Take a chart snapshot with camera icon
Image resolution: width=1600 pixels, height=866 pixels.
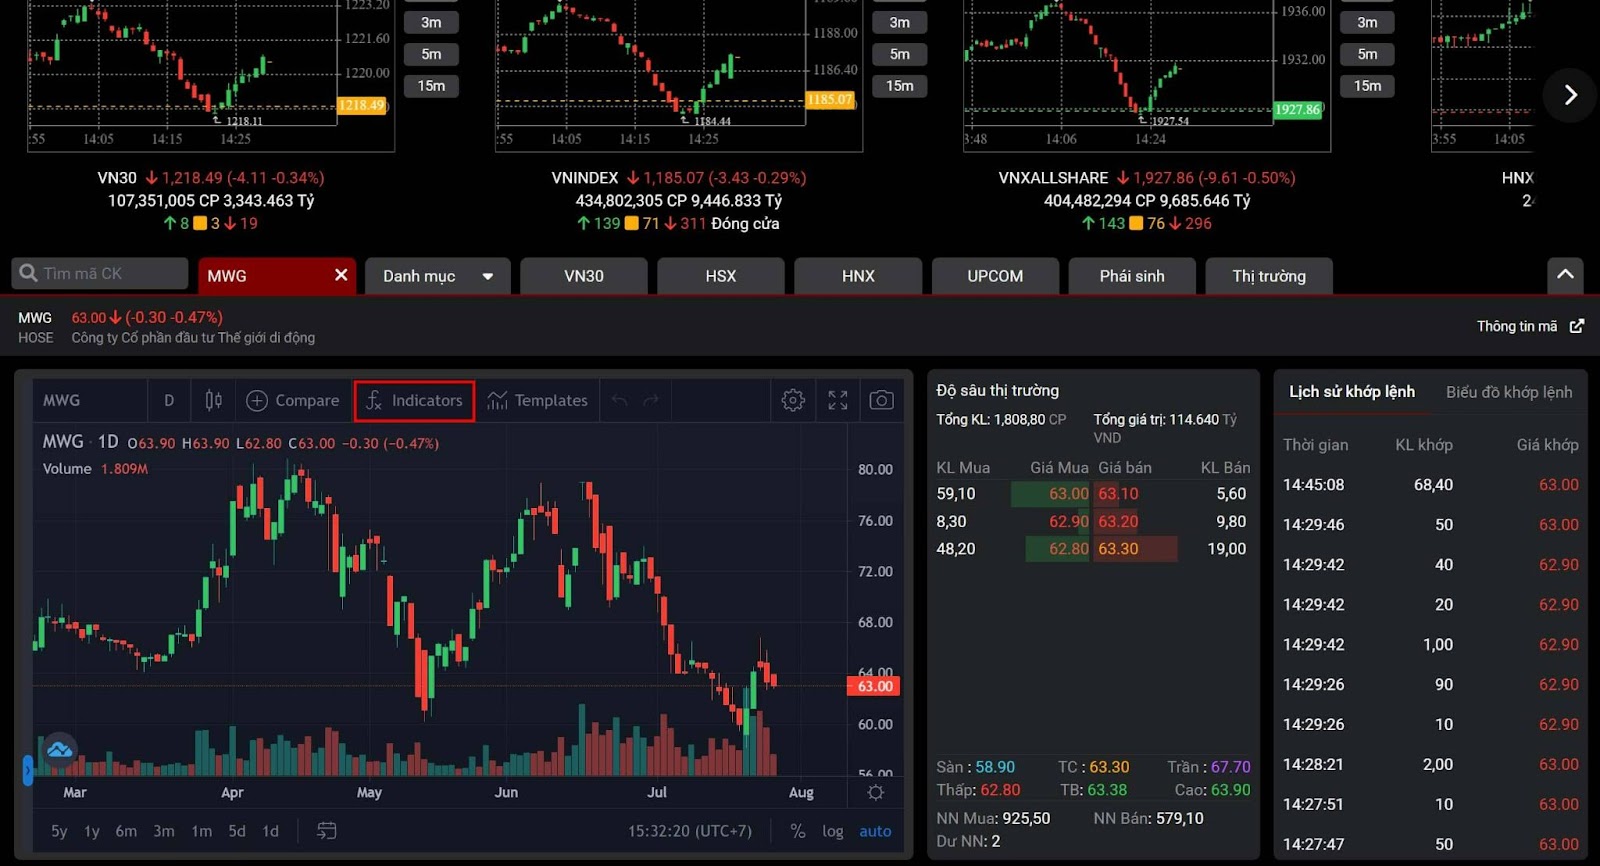[x=881, y=400]
